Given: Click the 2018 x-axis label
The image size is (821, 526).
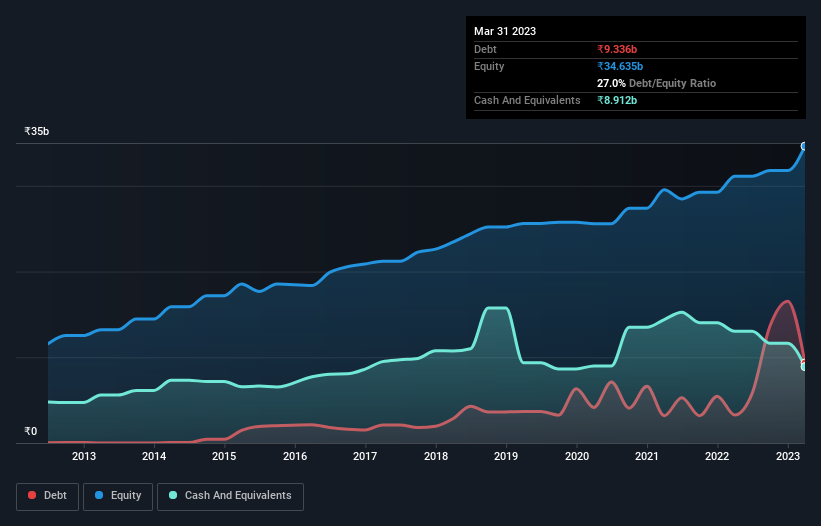Looking at the screenshot, I should (x=436, y=456).
